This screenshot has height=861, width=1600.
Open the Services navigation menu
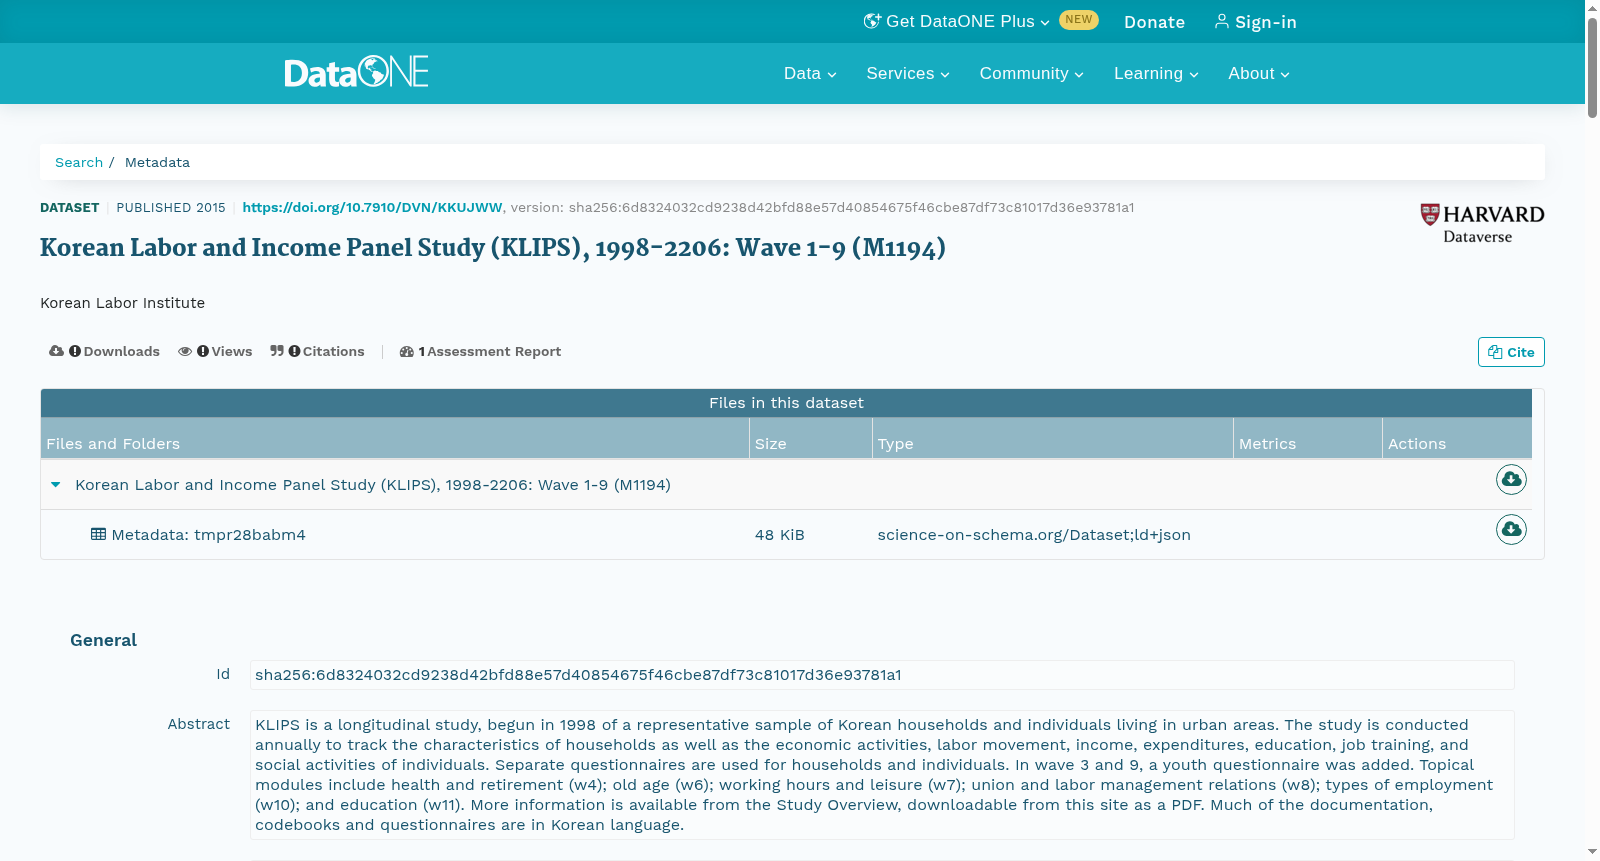908,73
